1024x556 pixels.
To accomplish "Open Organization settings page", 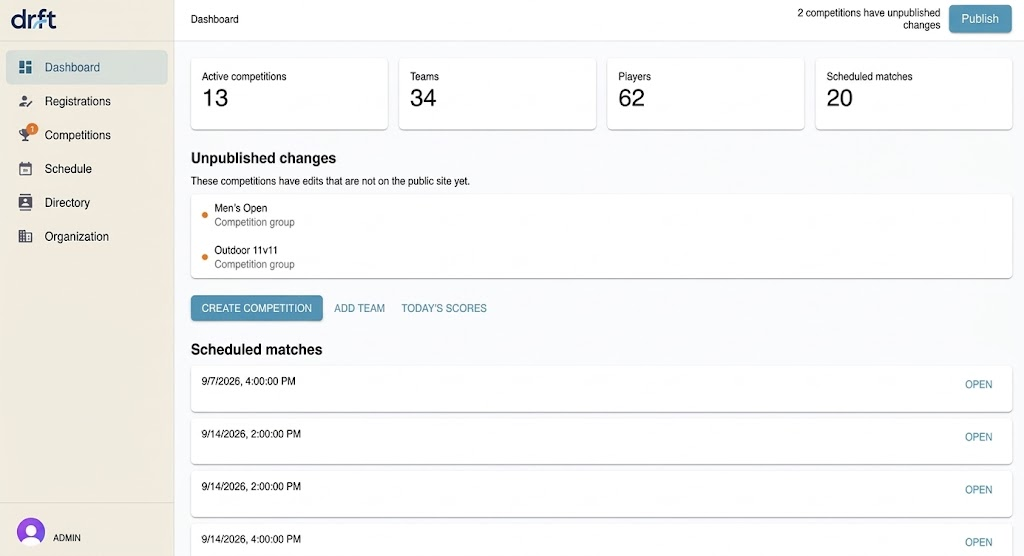I will pos(87,237).
